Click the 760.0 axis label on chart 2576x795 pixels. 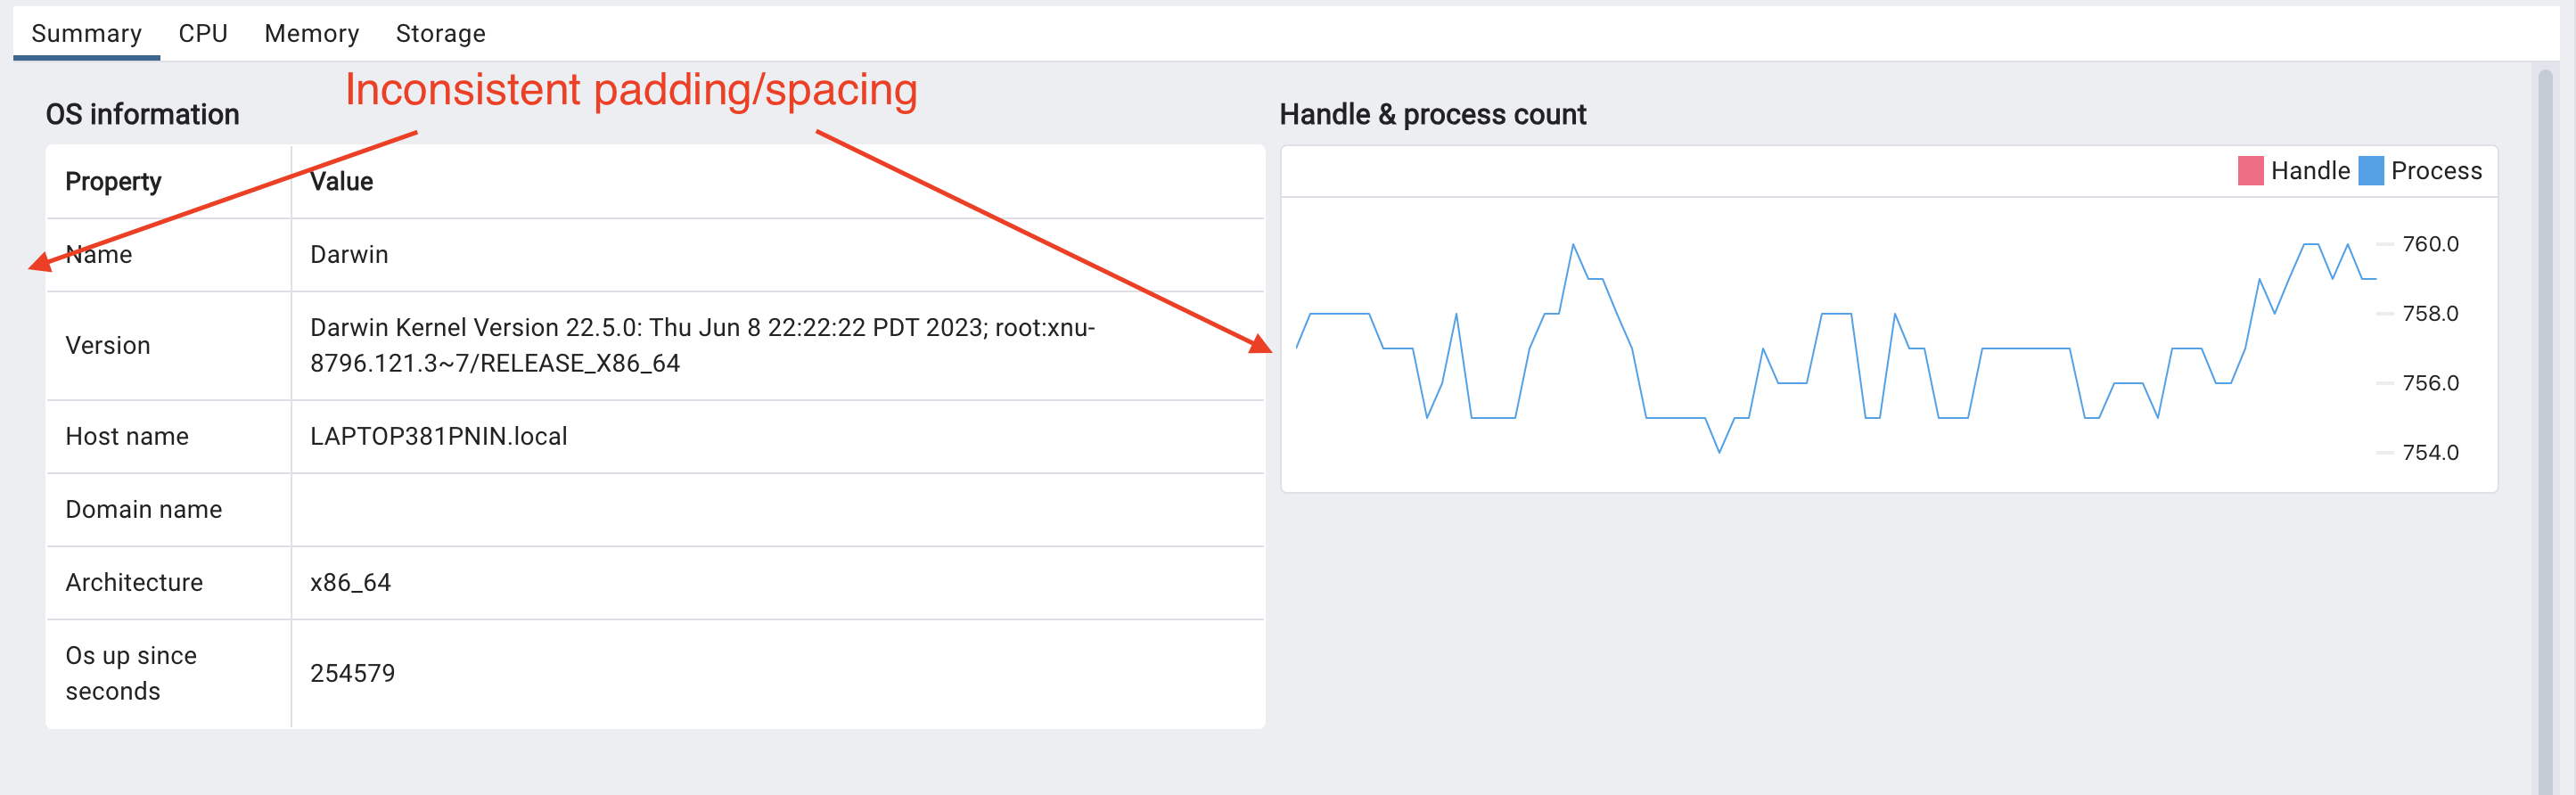click(x=2430, y=244)
